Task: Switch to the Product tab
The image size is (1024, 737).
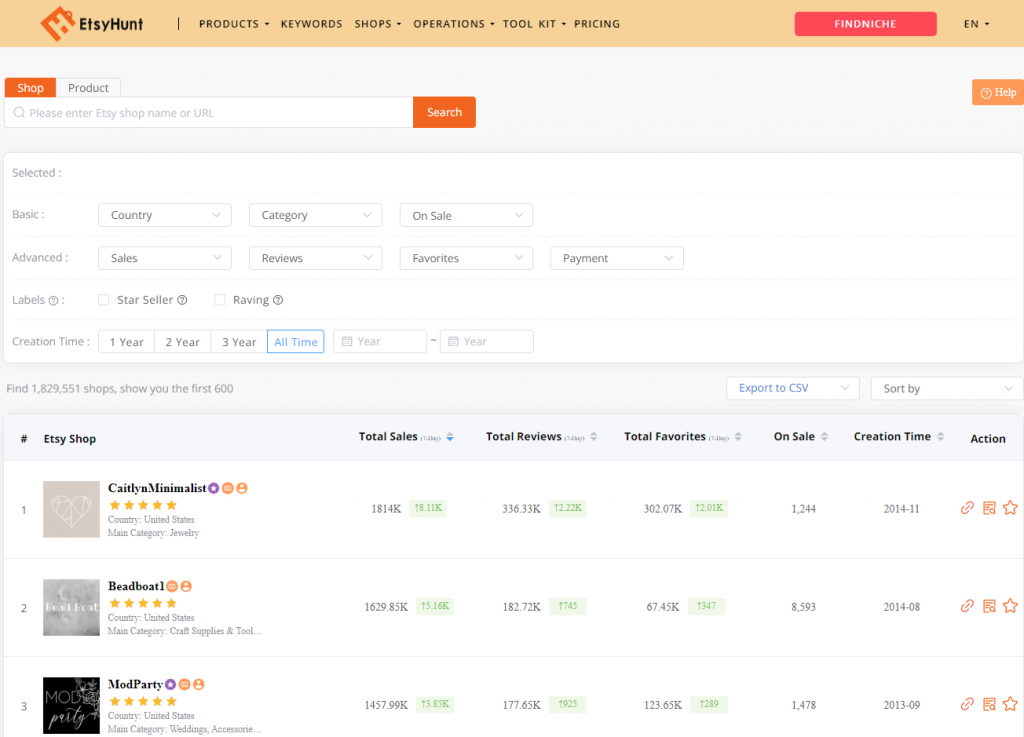Action: pyautogui.click(x=88, y=88)
